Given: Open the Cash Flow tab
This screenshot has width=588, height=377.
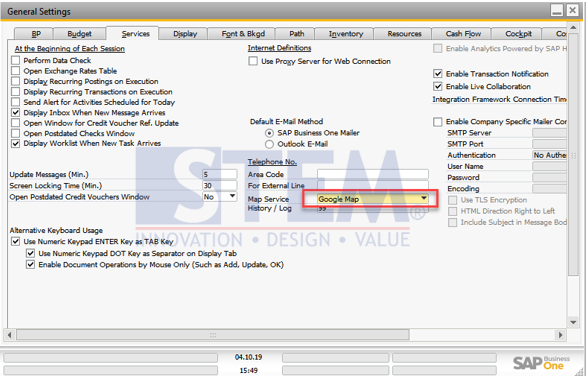Looking at the screenshot, I should pyautogui.click(x=463, y=34).
